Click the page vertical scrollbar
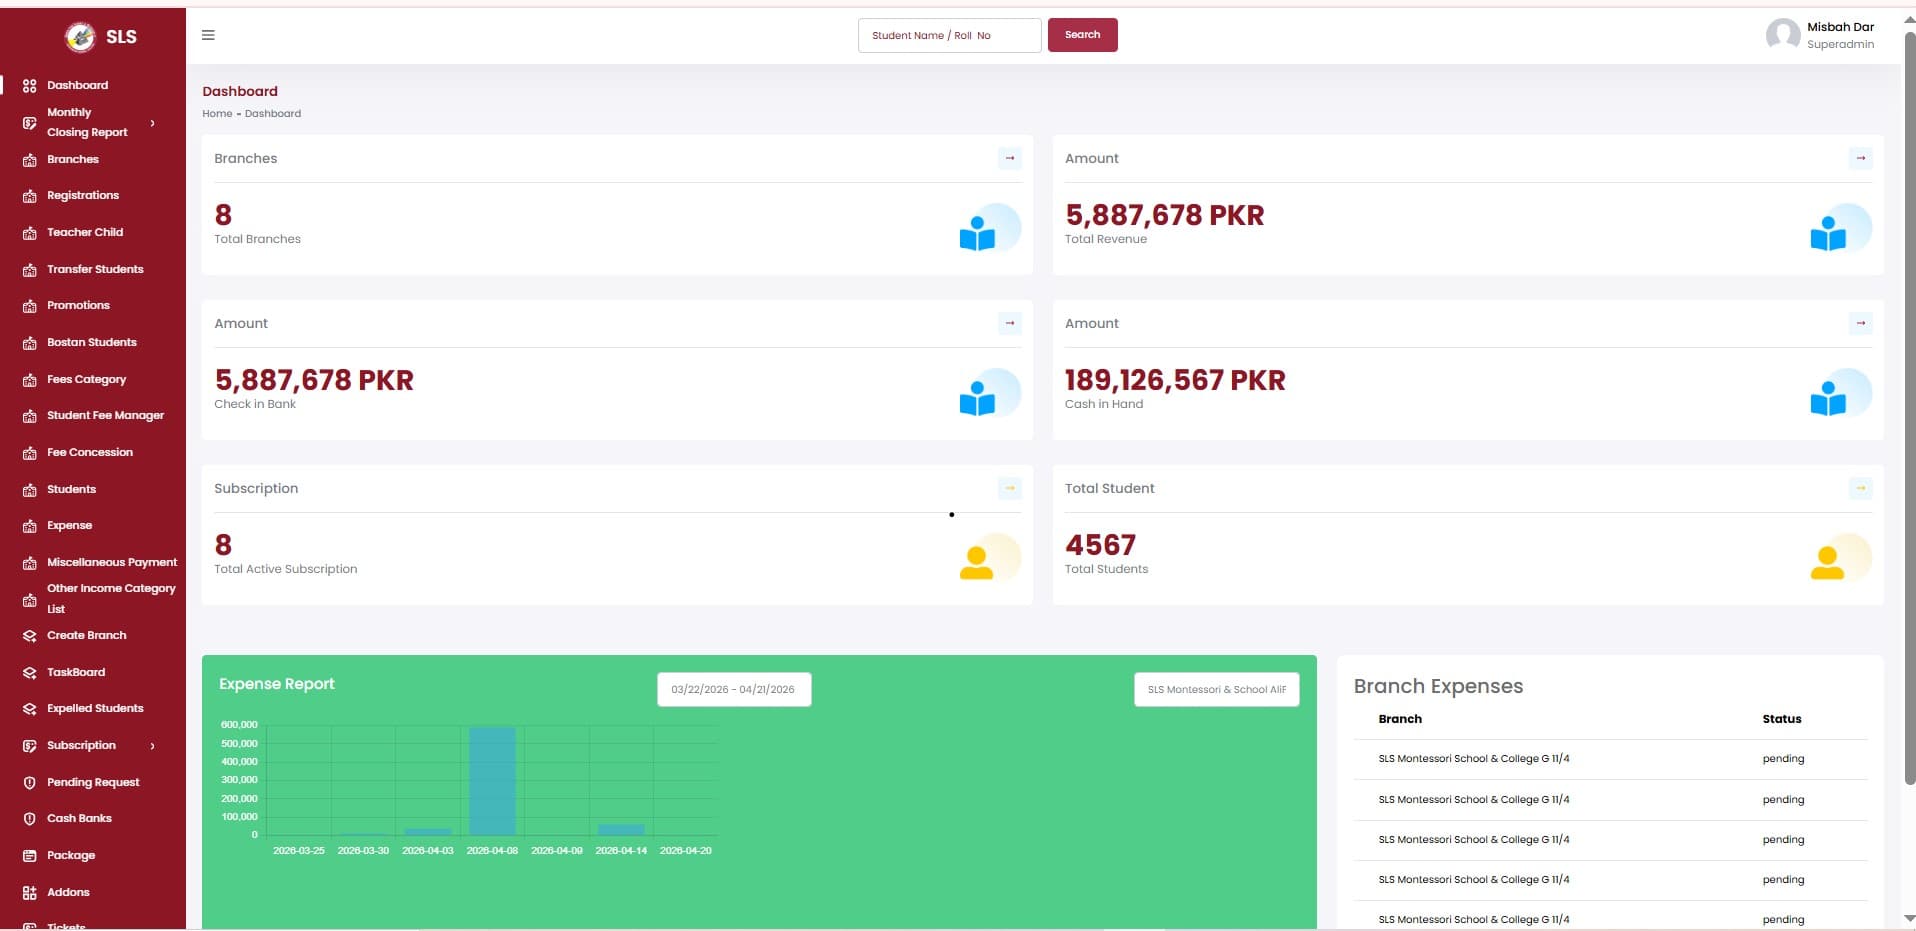 (x=1908, y=400)
